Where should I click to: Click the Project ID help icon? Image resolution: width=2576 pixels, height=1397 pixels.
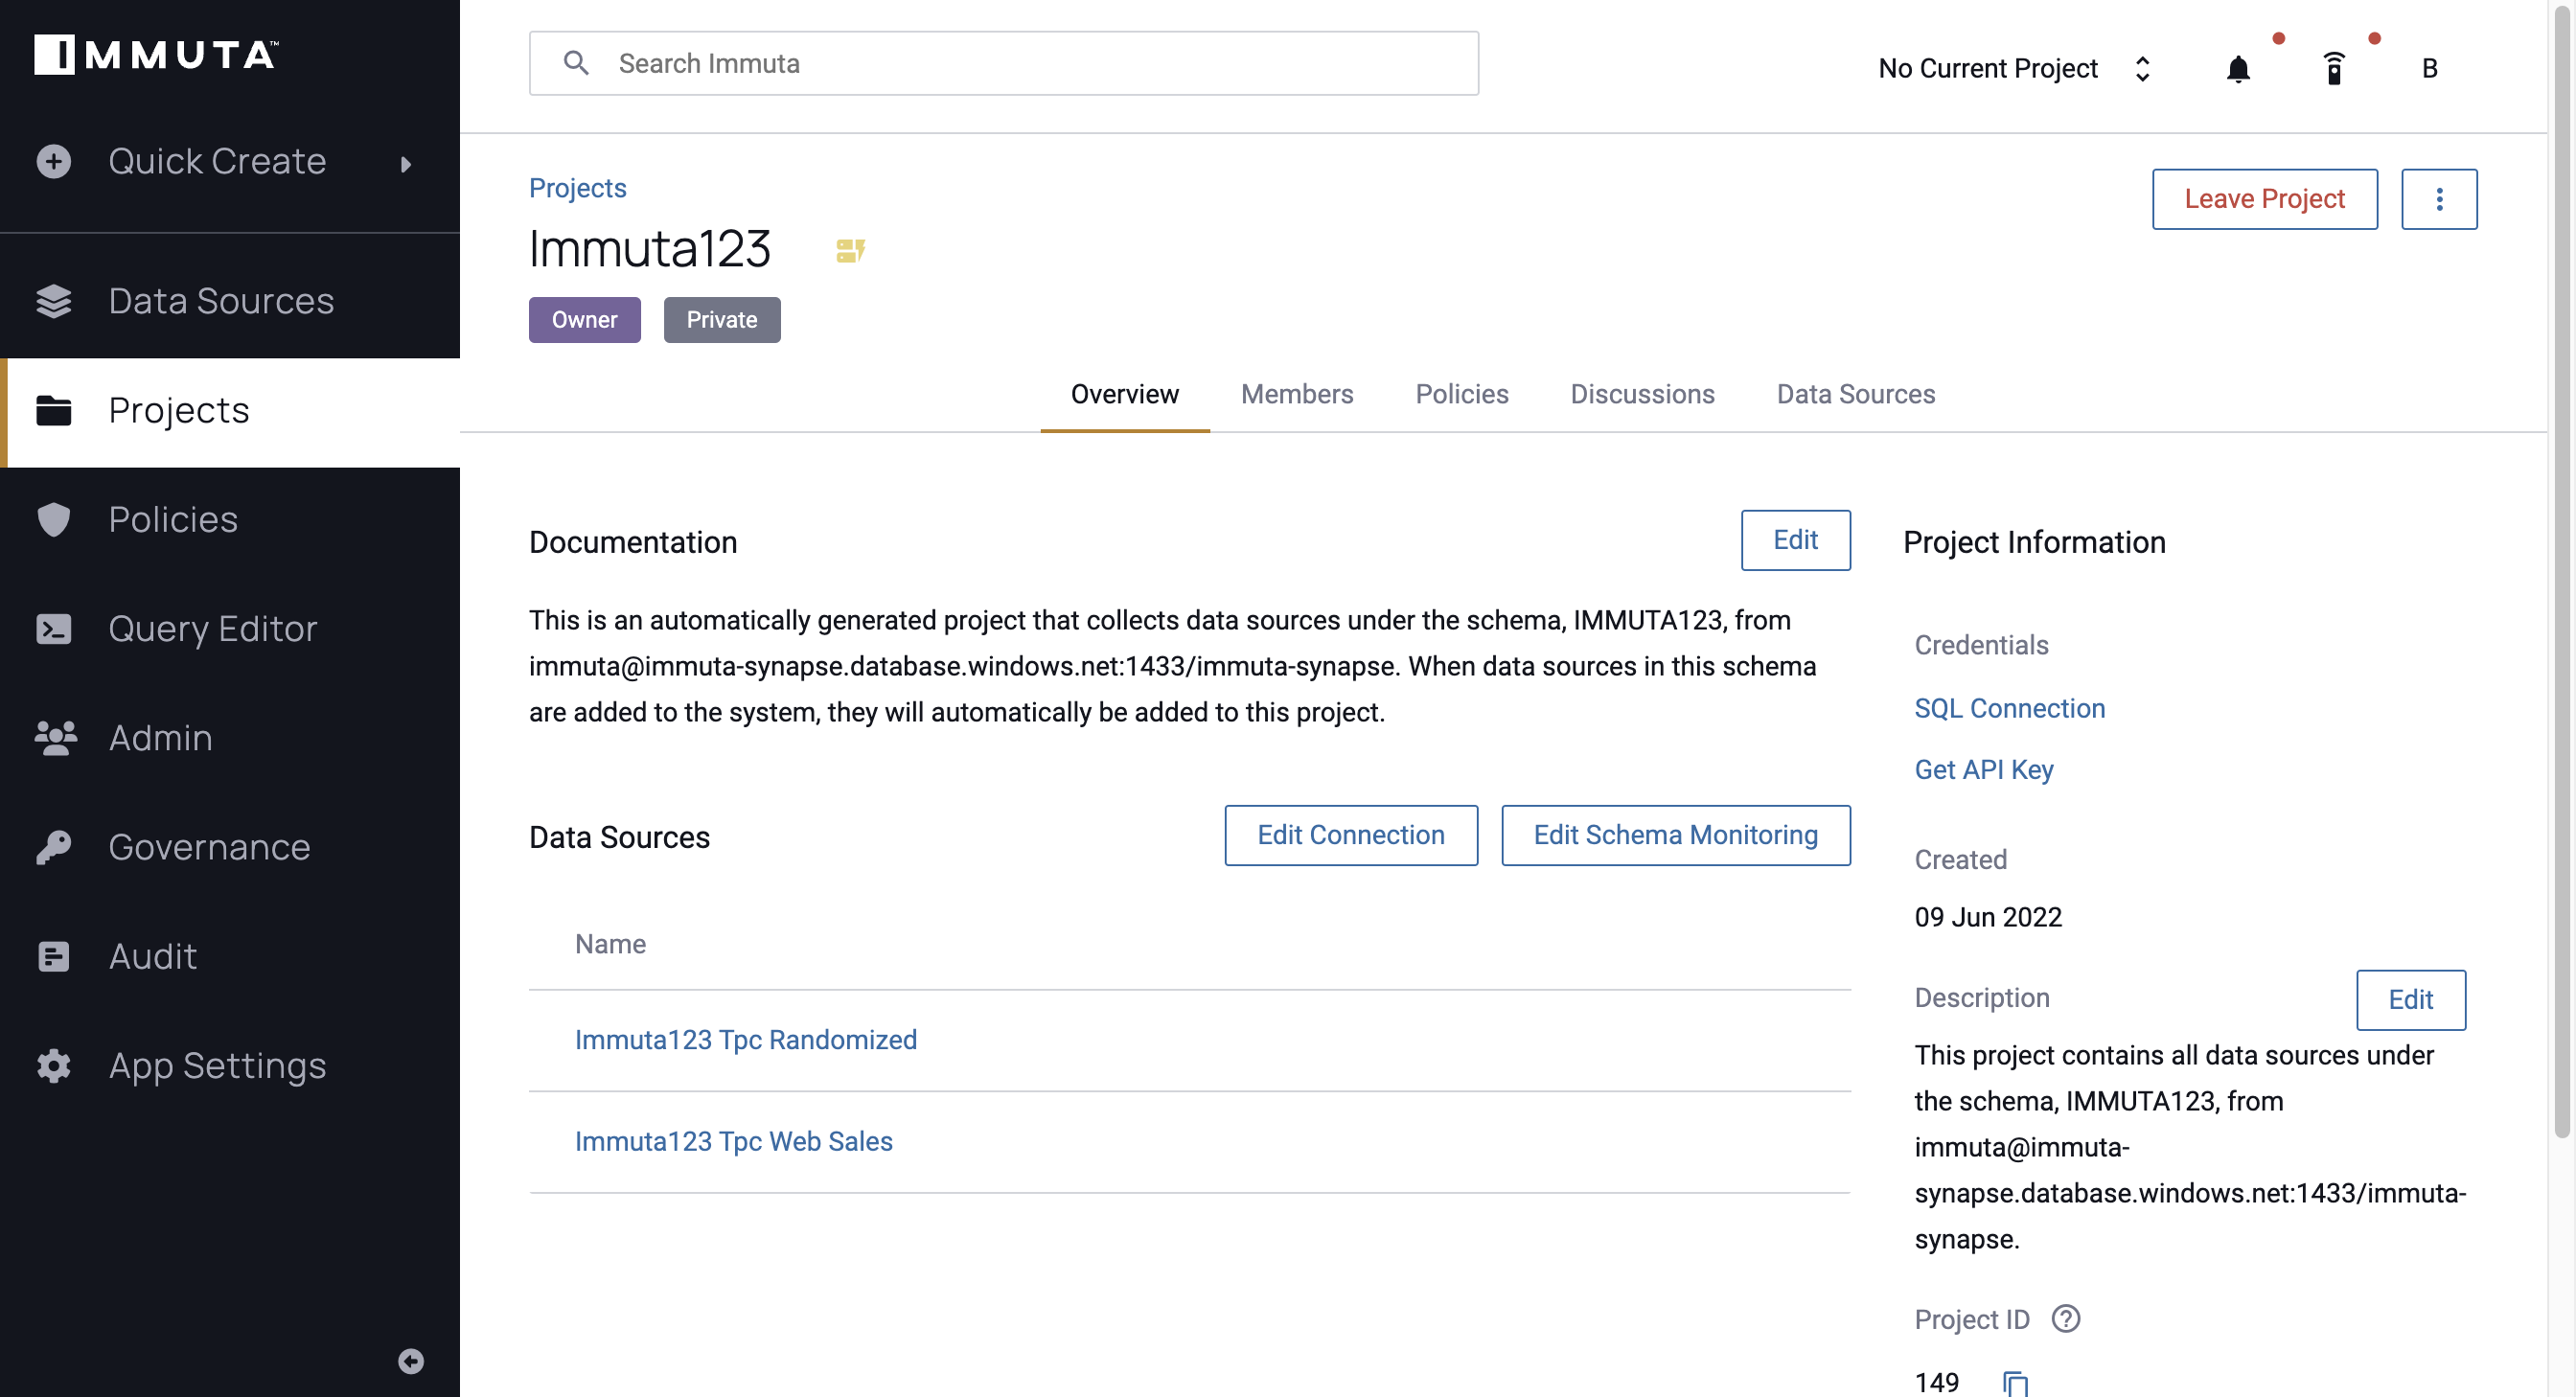click(x=2066, y=1319)
